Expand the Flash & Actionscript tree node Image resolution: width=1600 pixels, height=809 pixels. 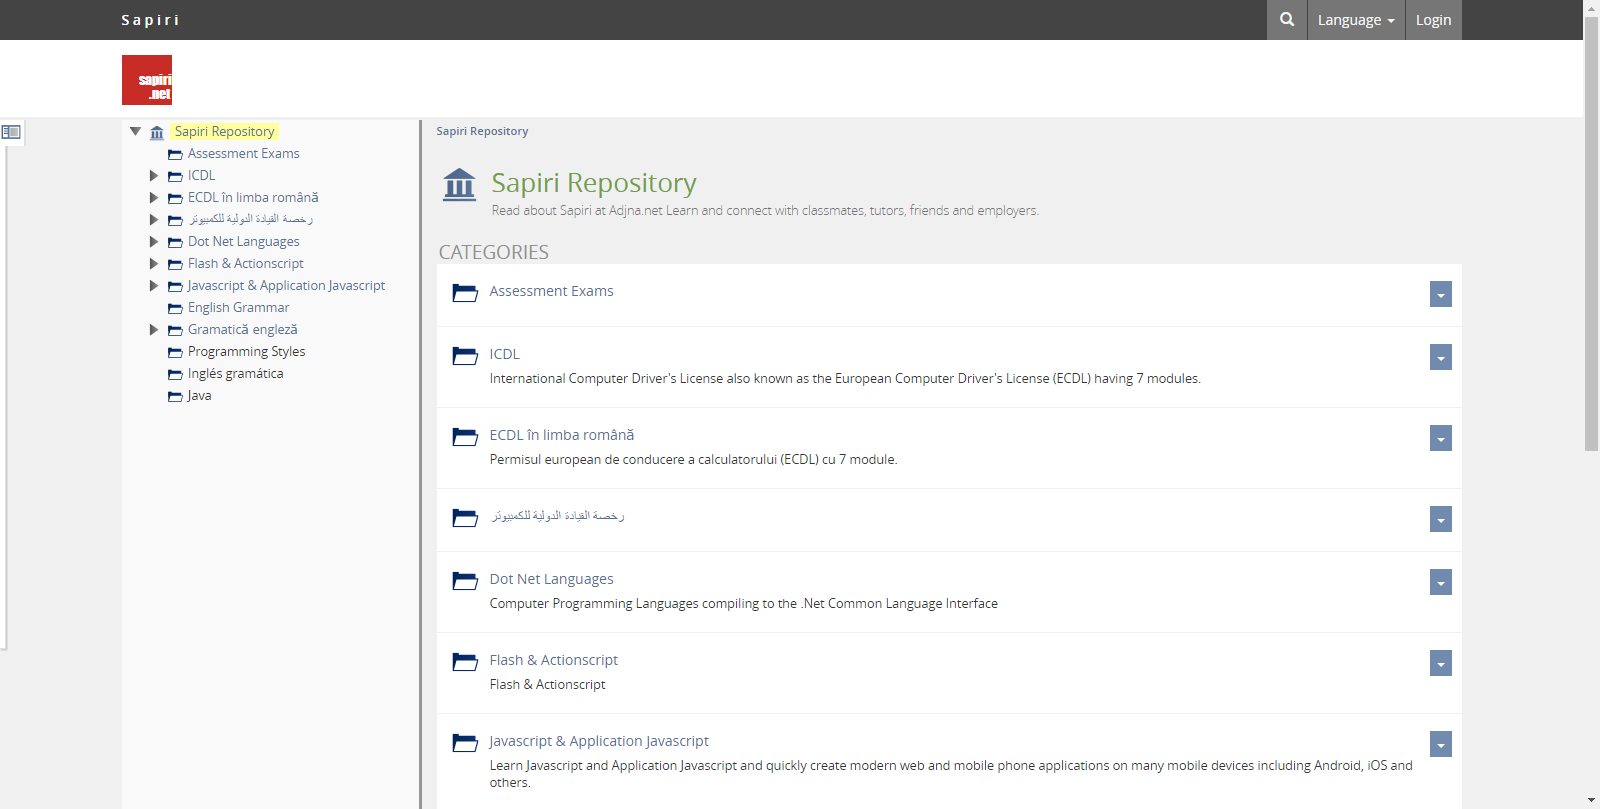[x=154, y=264]
